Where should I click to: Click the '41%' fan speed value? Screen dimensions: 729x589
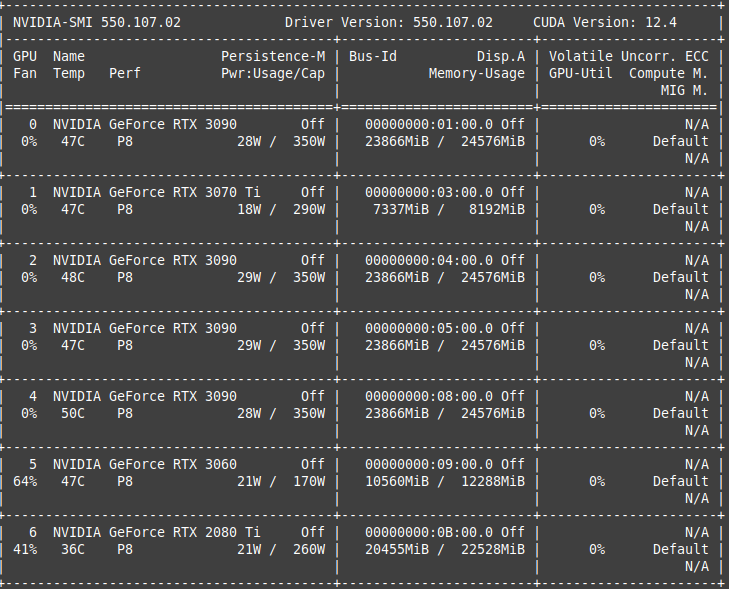coord(25,549)
